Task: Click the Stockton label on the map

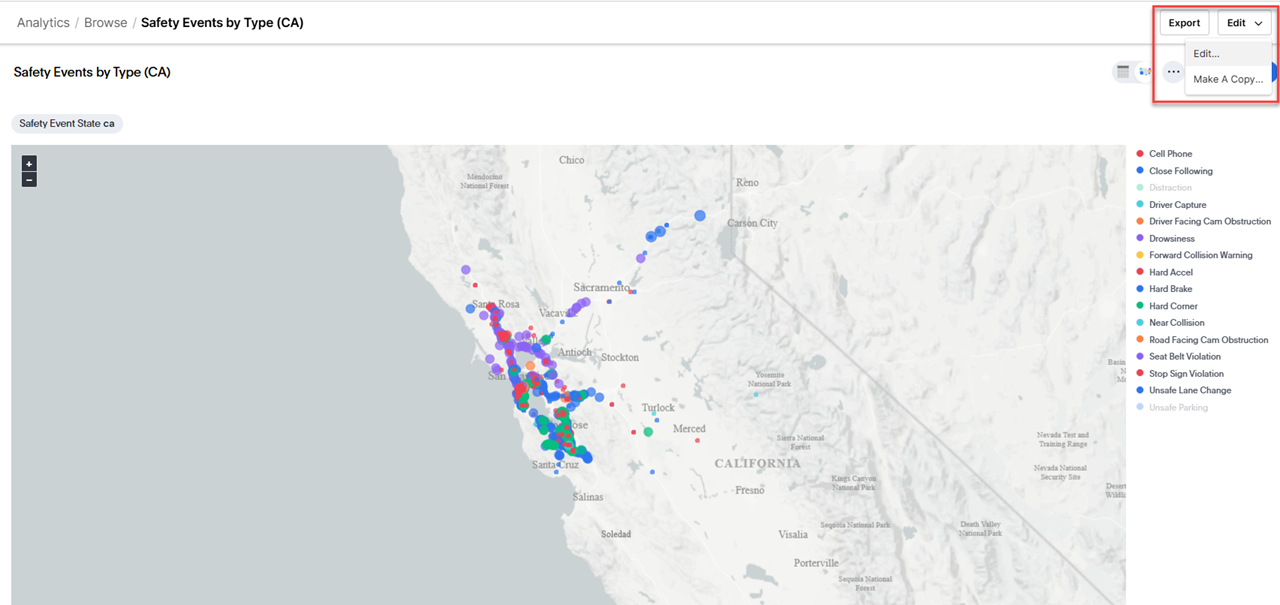Action: (620, 357)
